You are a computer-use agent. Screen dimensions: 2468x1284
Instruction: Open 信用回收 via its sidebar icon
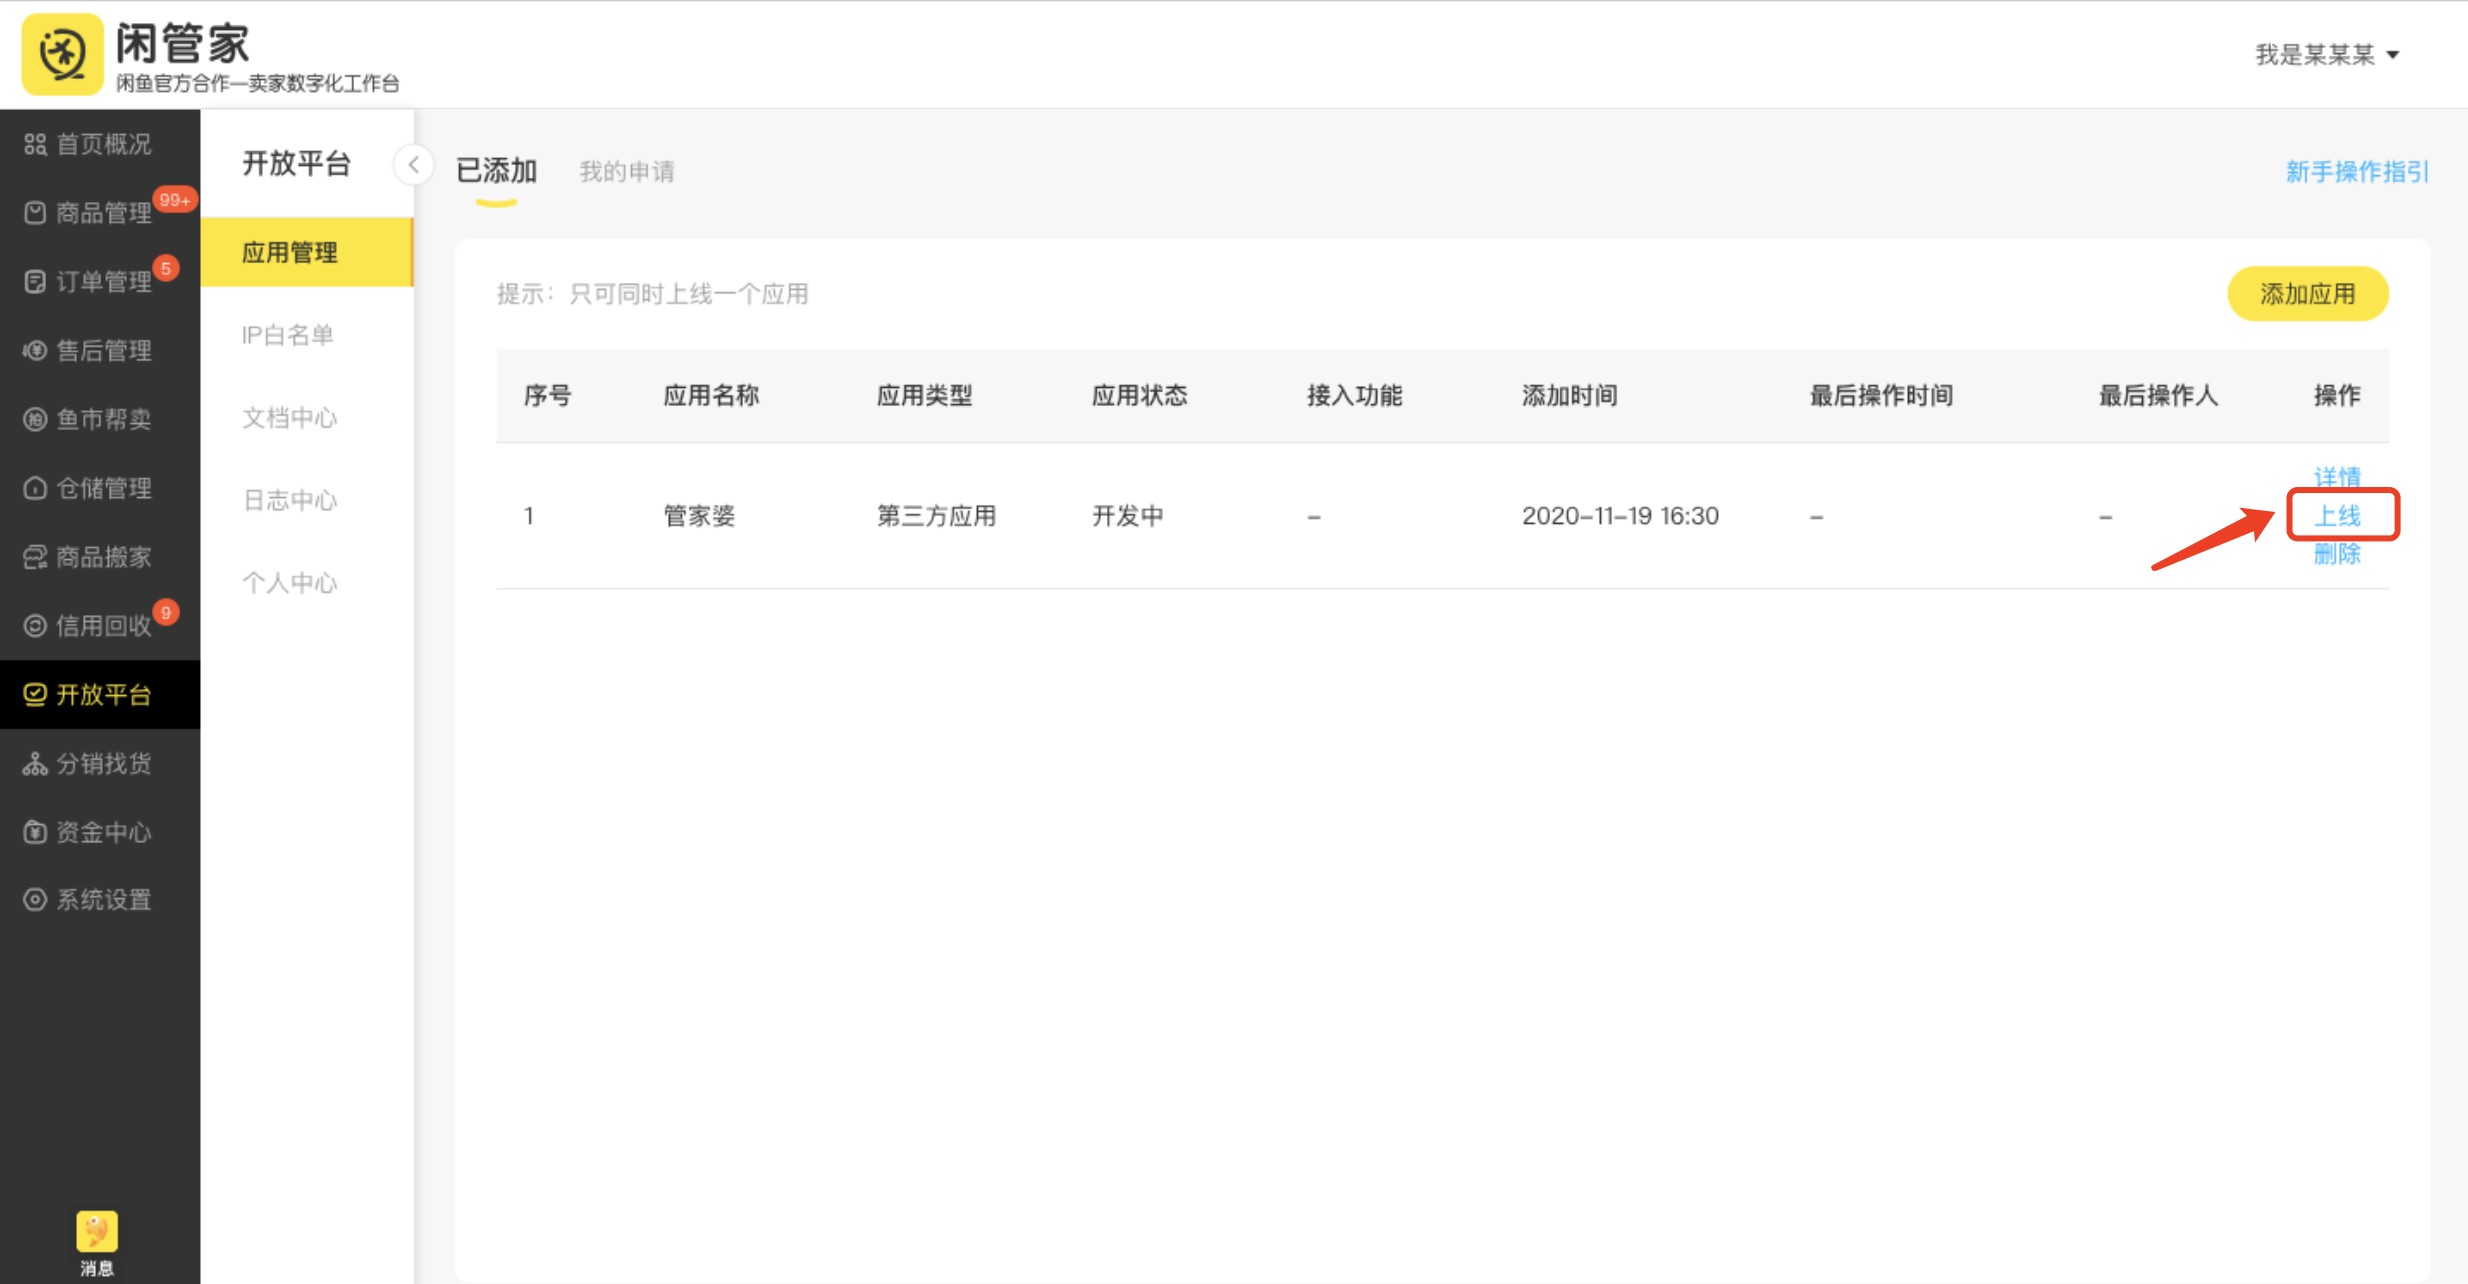pyautogui.click(x=35, y=626)
